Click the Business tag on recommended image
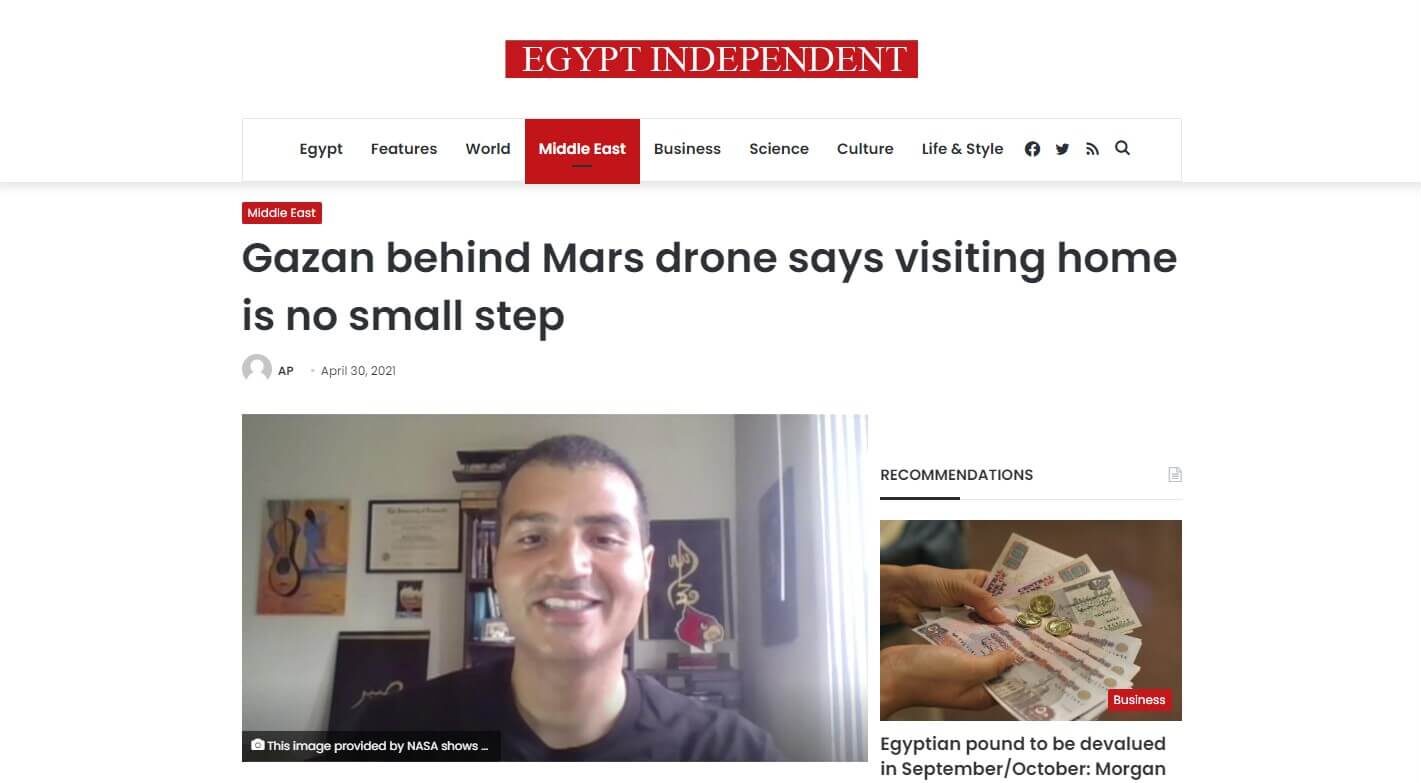 1139,700
